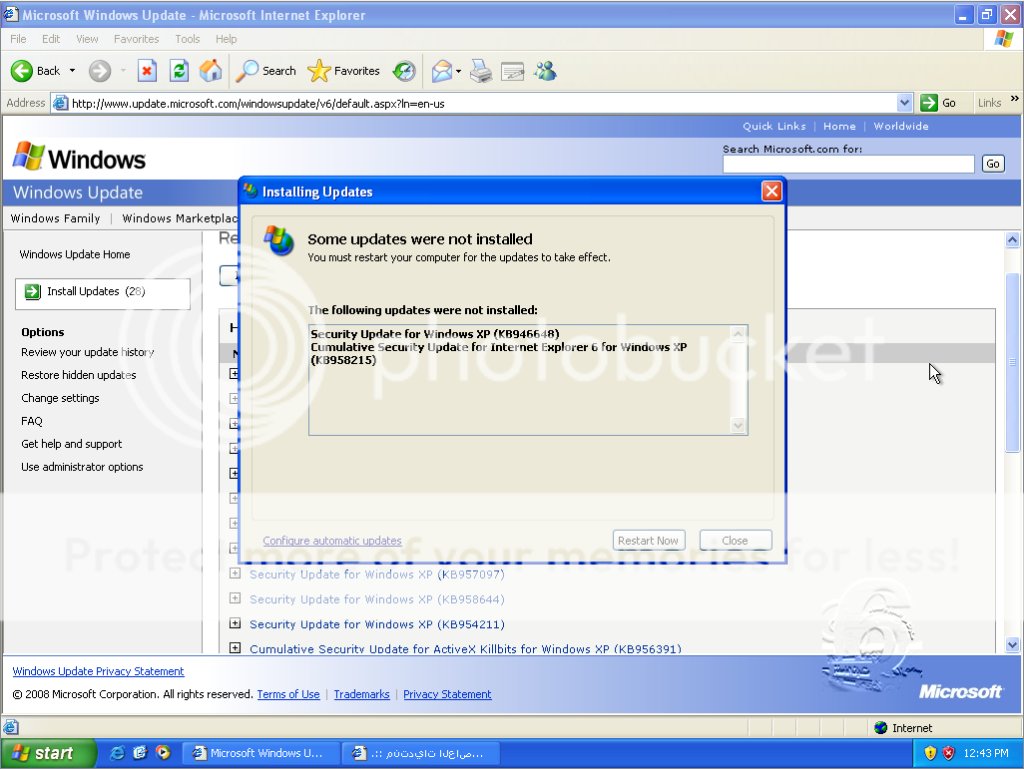Open the View menu
Screen dimensions: 1024x769
pyautogui.click(x=87, y=39)
